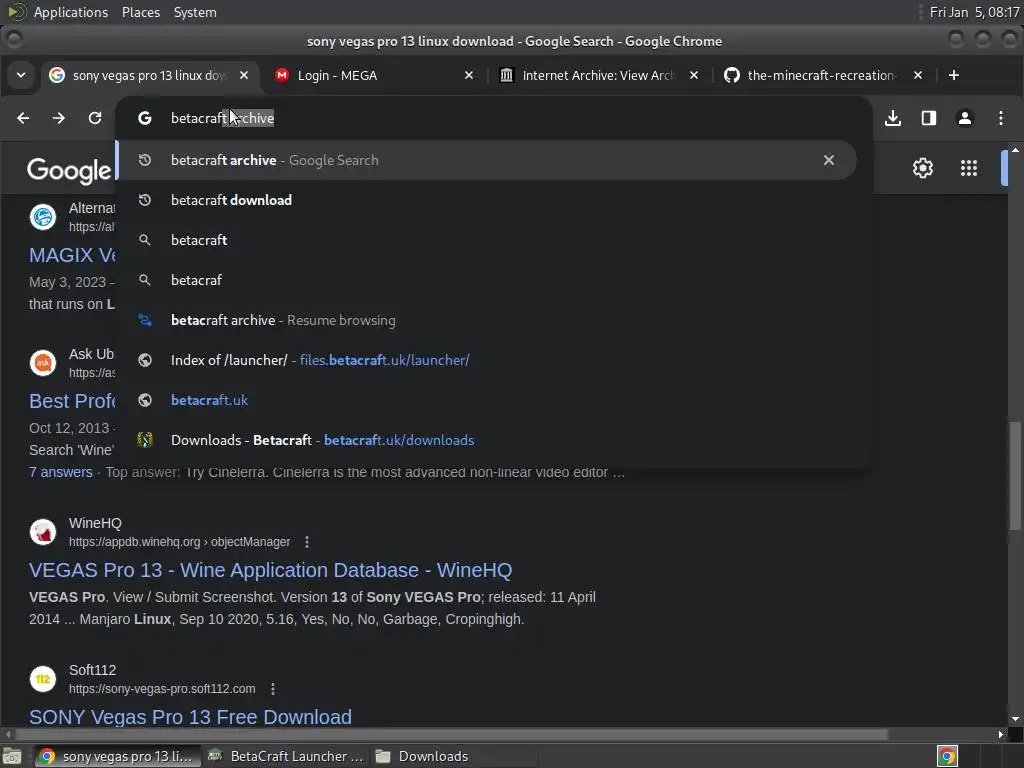The width and height of the screenshot is (1024, 768).
Task: Click the history icon beside betacraft download
Action: tap(145, 200)
